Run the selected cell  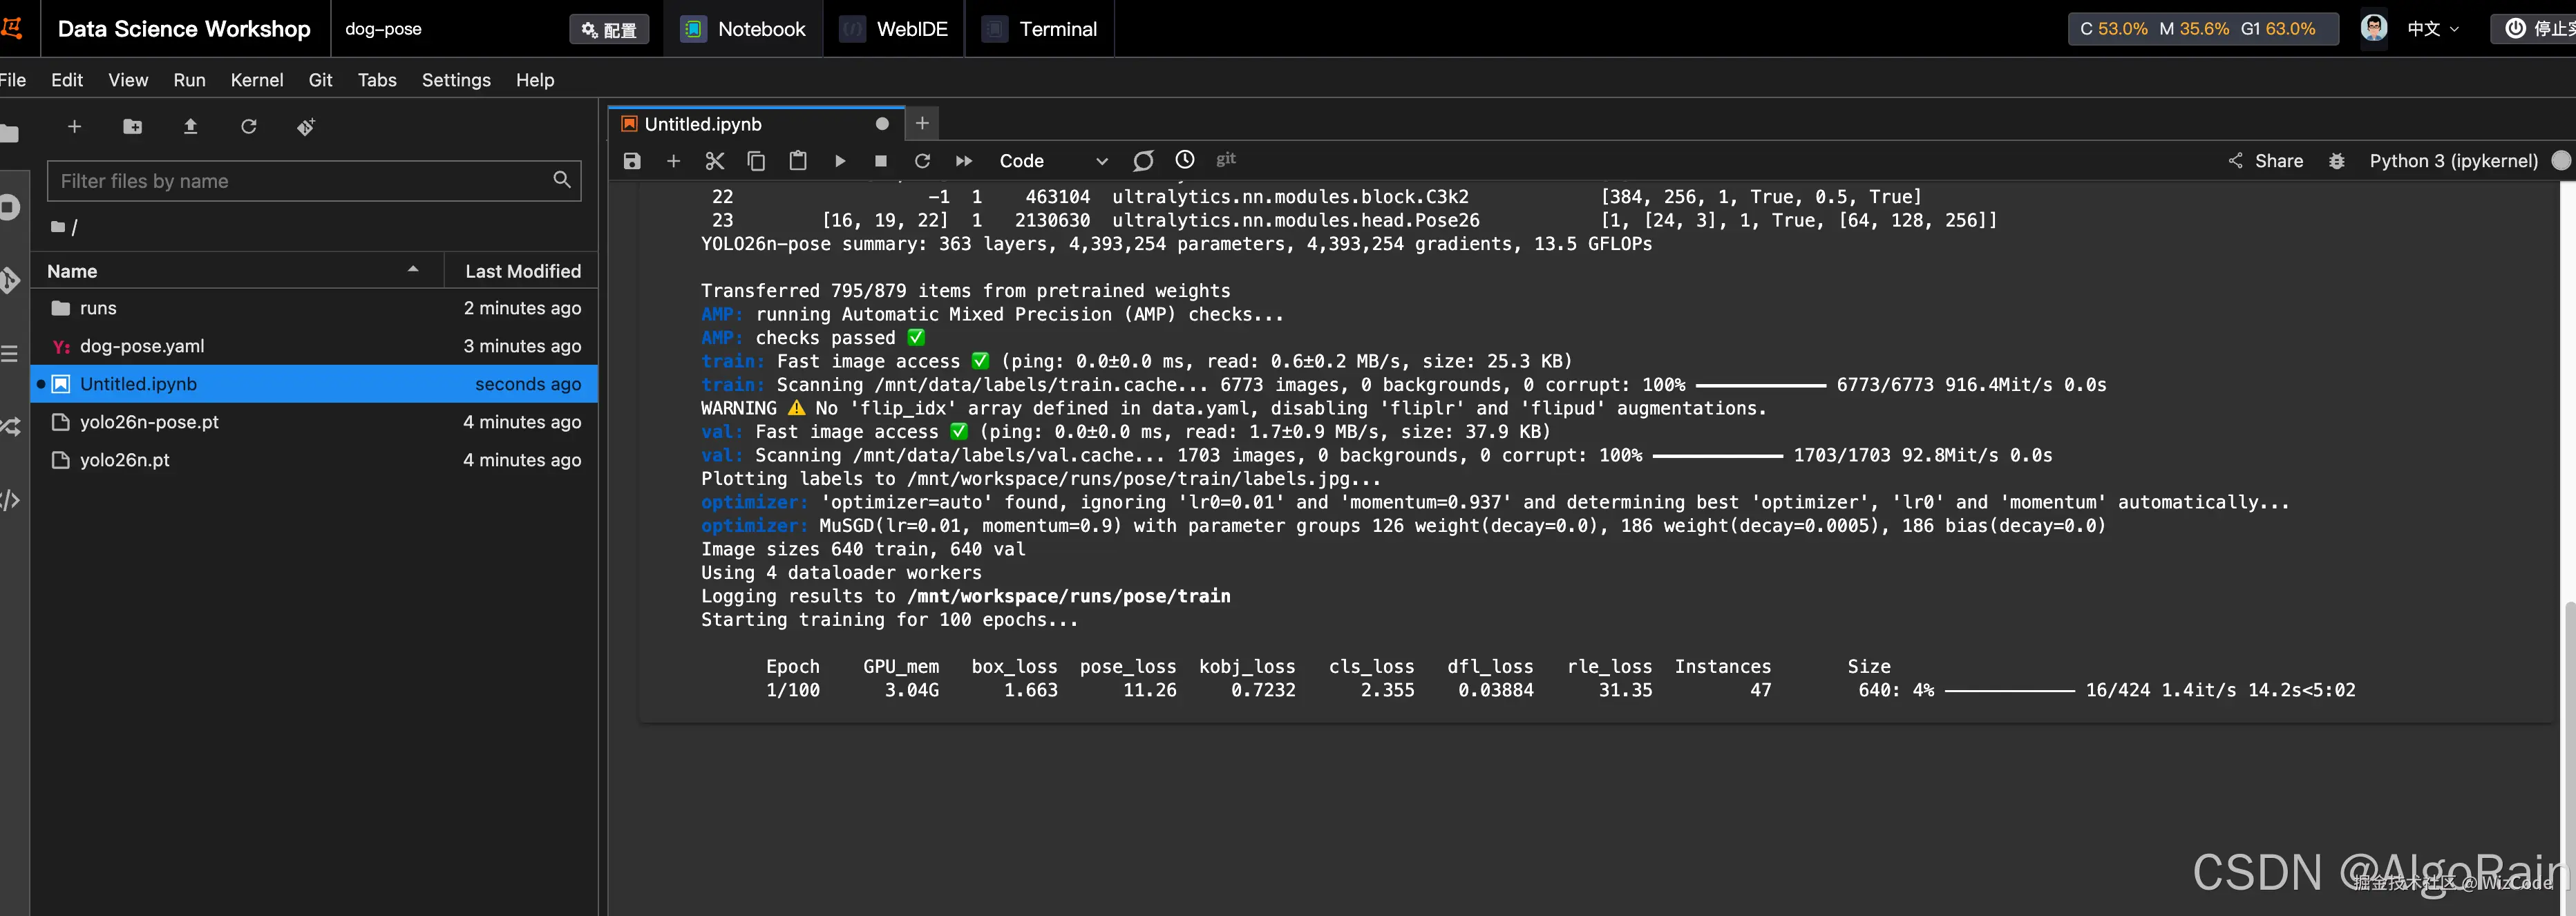pyautogui.click(x=840, y=161)
